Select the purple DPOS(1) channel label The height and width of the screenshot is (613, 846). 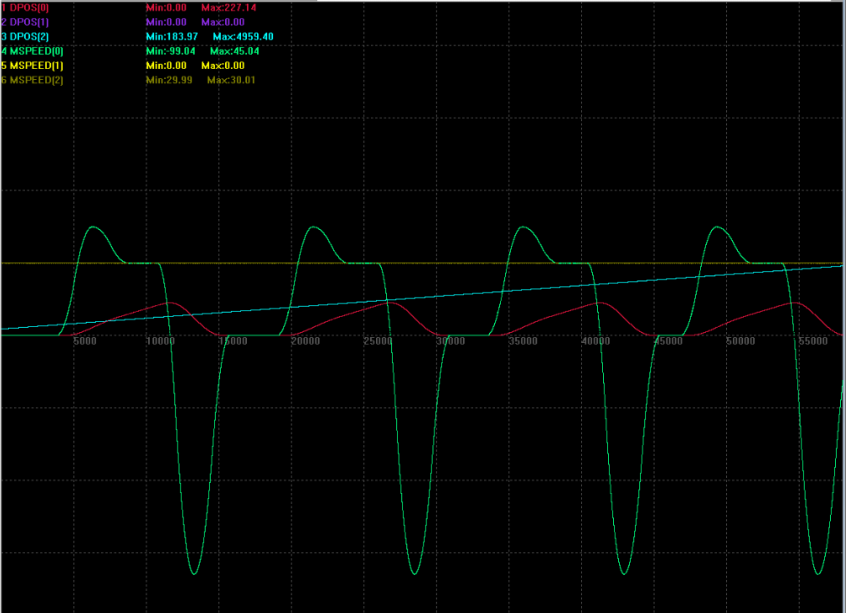(27, 21)
